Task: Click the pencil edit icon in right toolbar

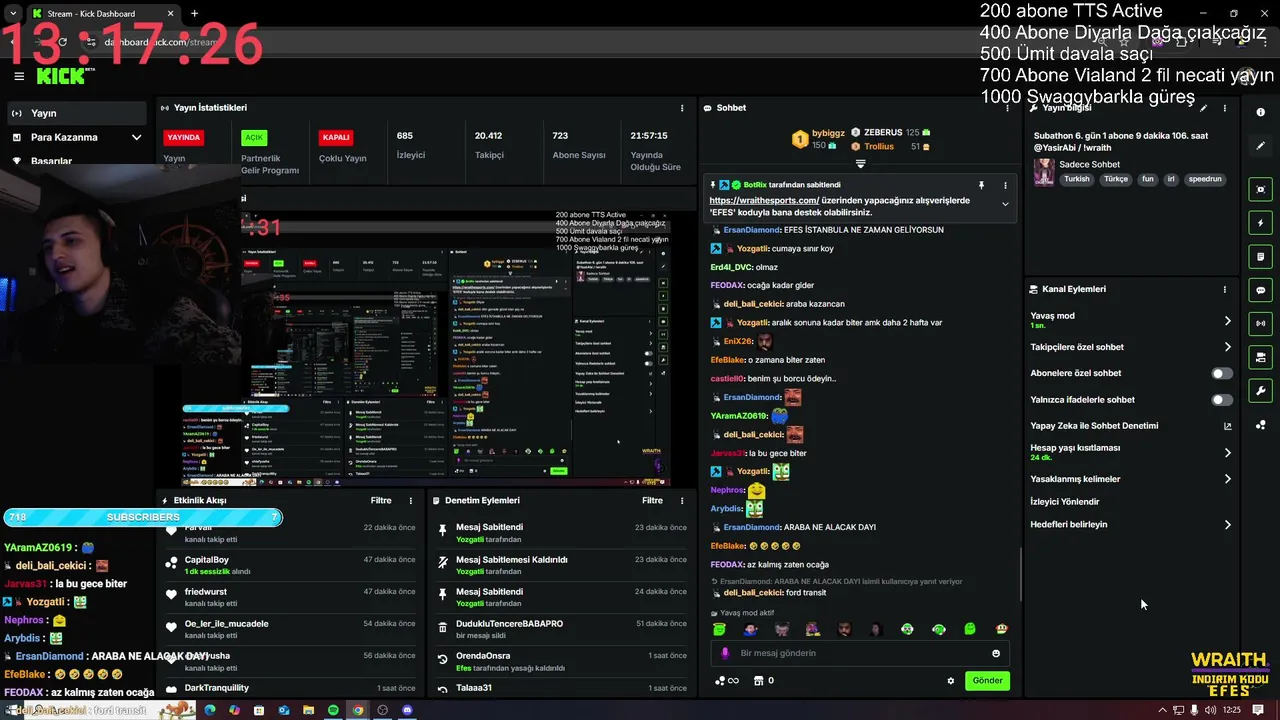Action: pos(1260,146)
